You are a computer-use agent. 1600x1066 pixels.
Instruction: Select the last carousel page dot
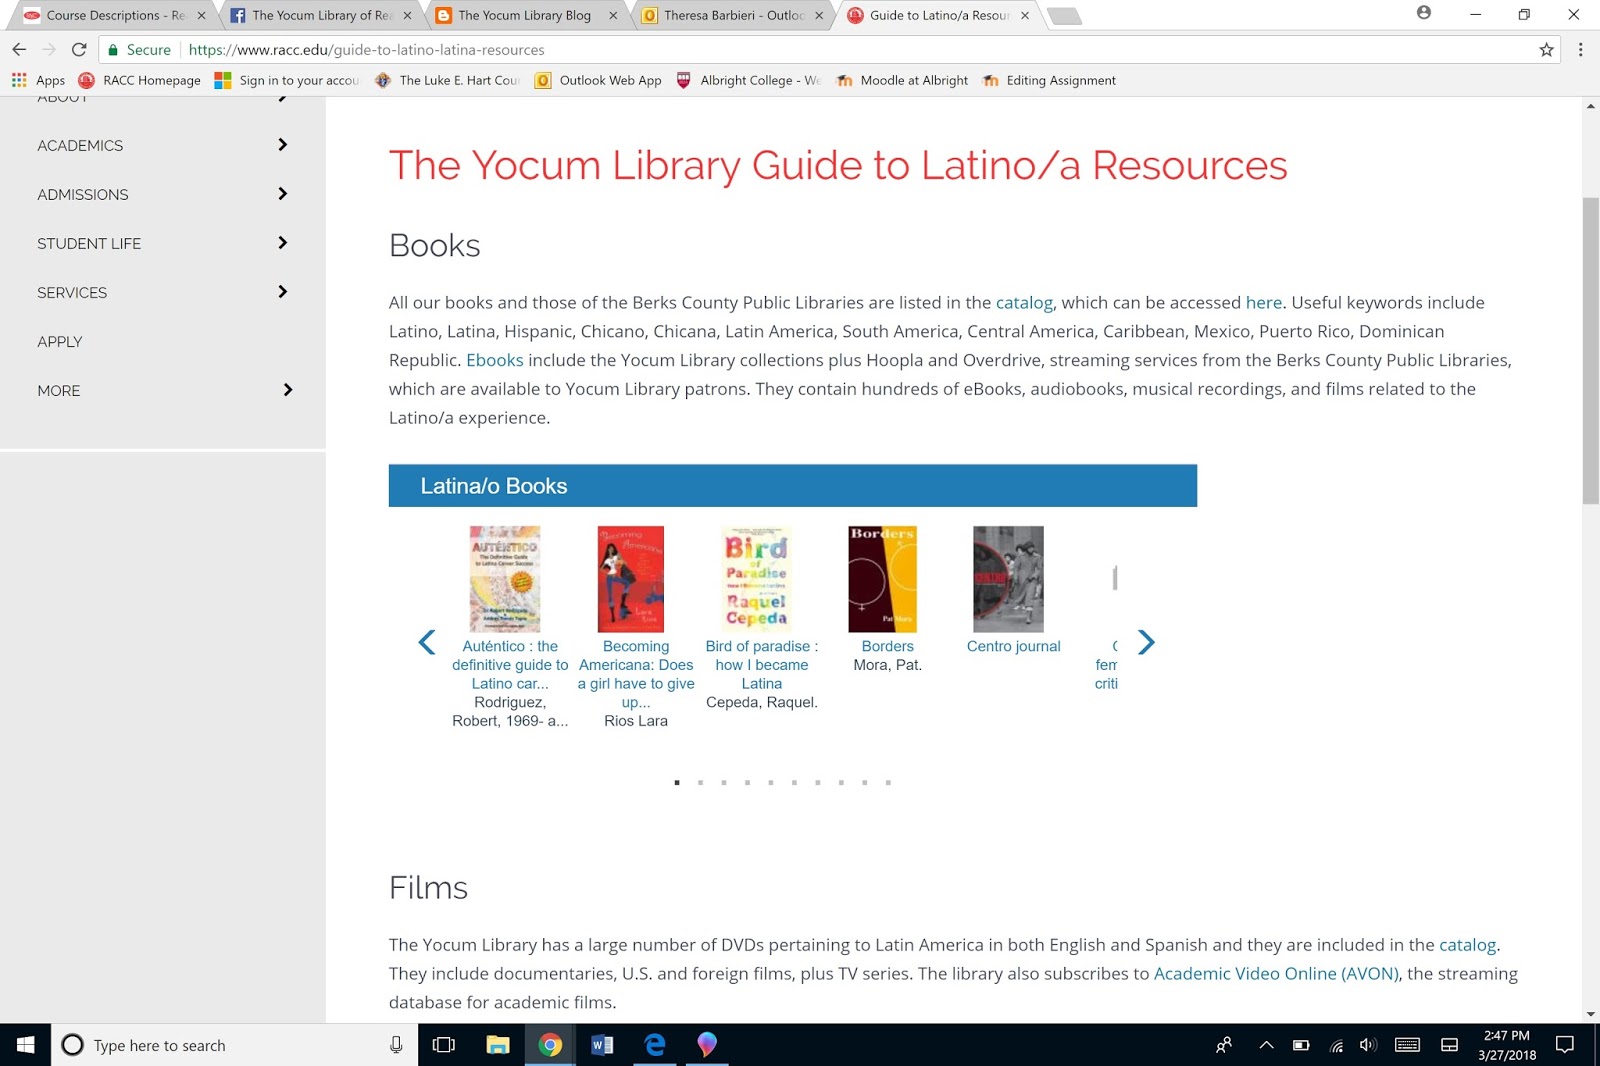888,783
